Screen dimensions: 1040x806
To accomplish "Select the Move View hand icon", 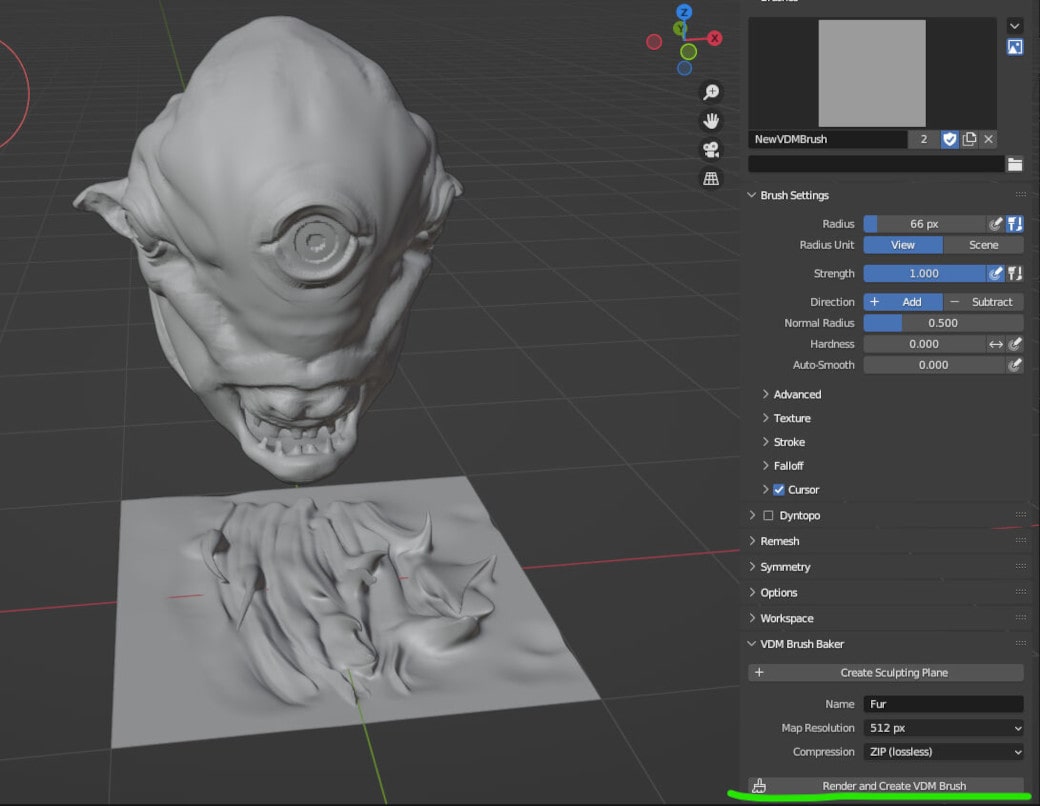I will pyautogui.click(x=711, y=120).
